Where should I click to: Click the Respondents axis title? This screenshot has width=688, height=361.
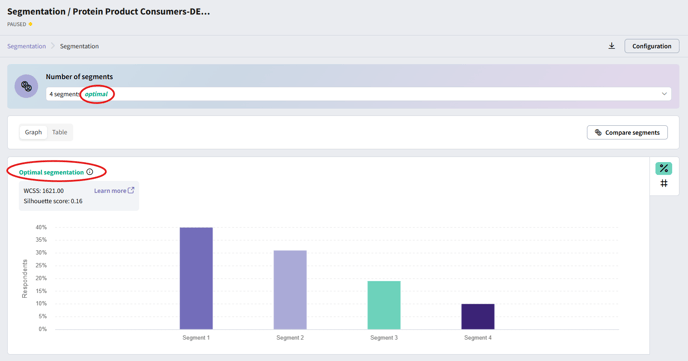[25, 279]
